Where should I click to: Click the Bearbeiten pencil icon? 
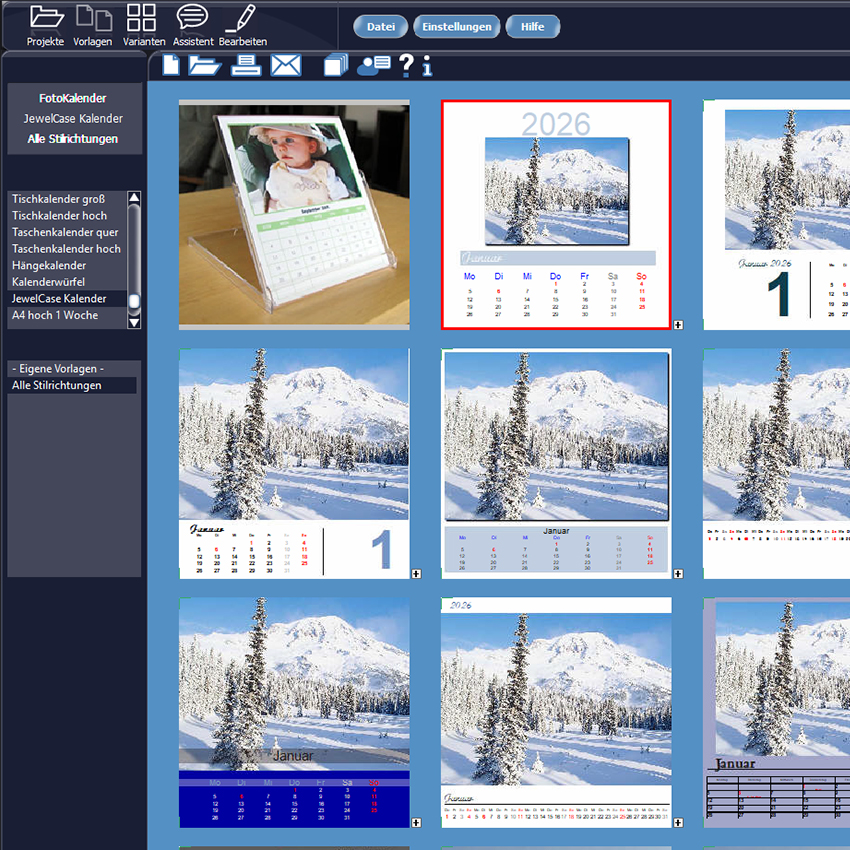click(x=242, y=24)
